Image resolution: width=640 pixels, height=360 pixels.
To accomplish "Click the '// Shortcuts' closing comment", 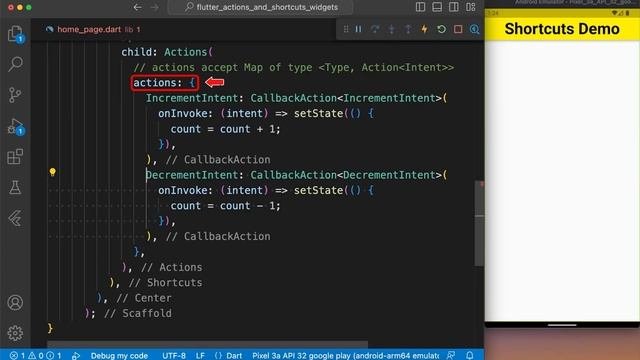I will pyautogui.click(x=165, y=282).
